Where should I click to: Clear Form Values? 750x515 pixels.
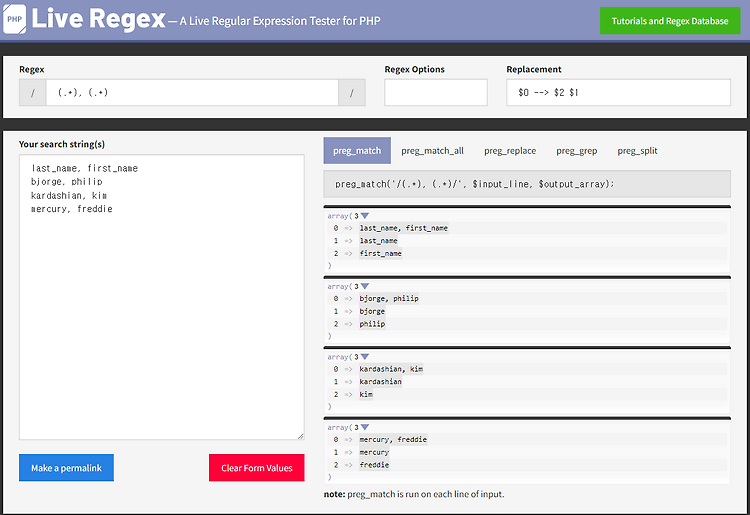click(256, 468)
